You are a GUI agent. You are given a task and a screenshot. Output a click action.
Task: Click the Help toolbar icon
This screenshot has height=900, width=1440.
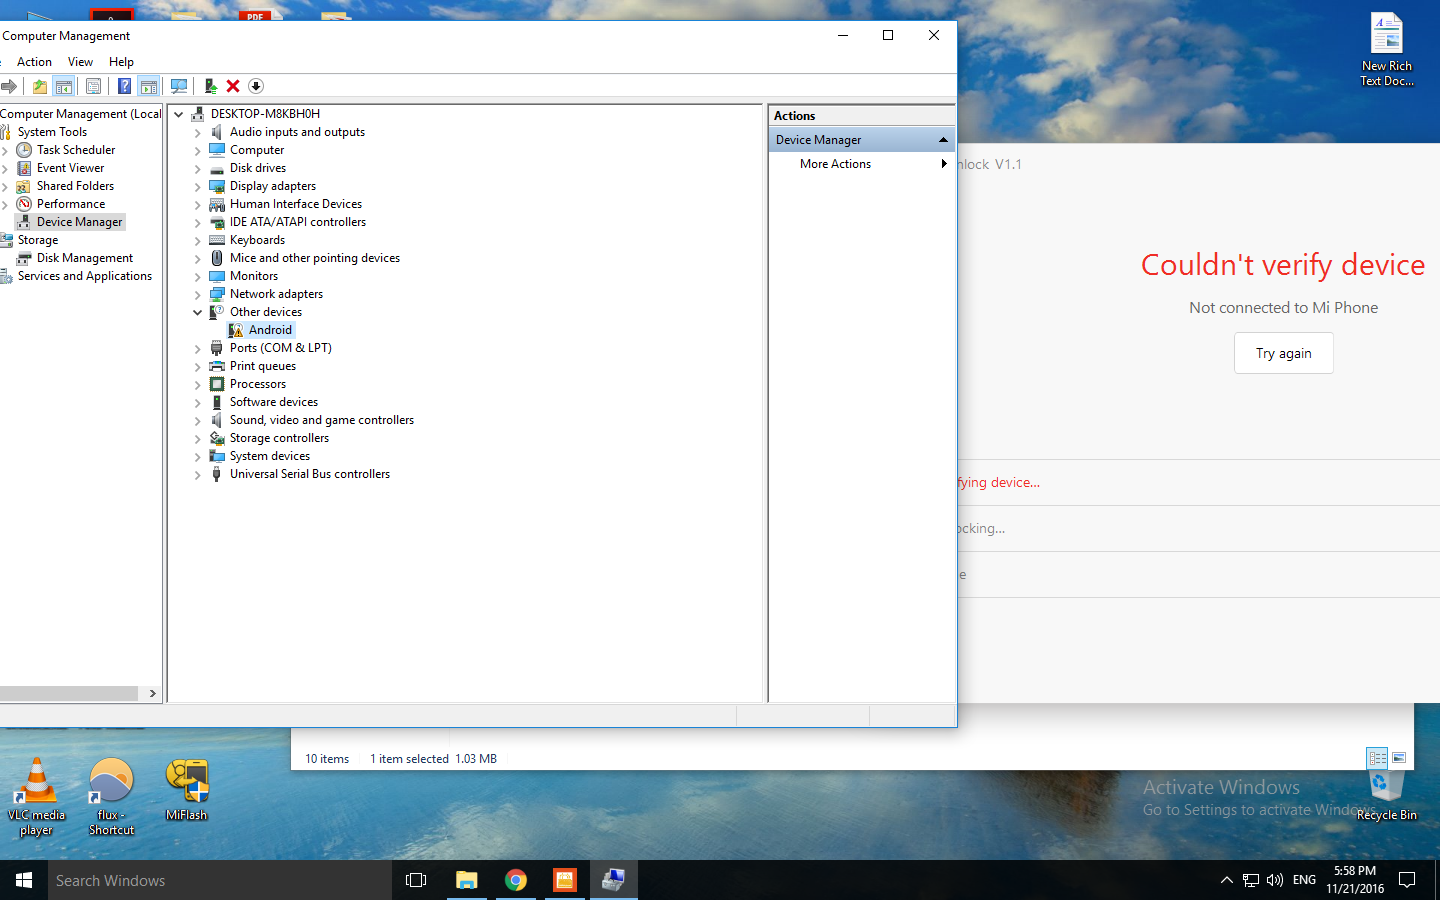click(x=124, y=86)
